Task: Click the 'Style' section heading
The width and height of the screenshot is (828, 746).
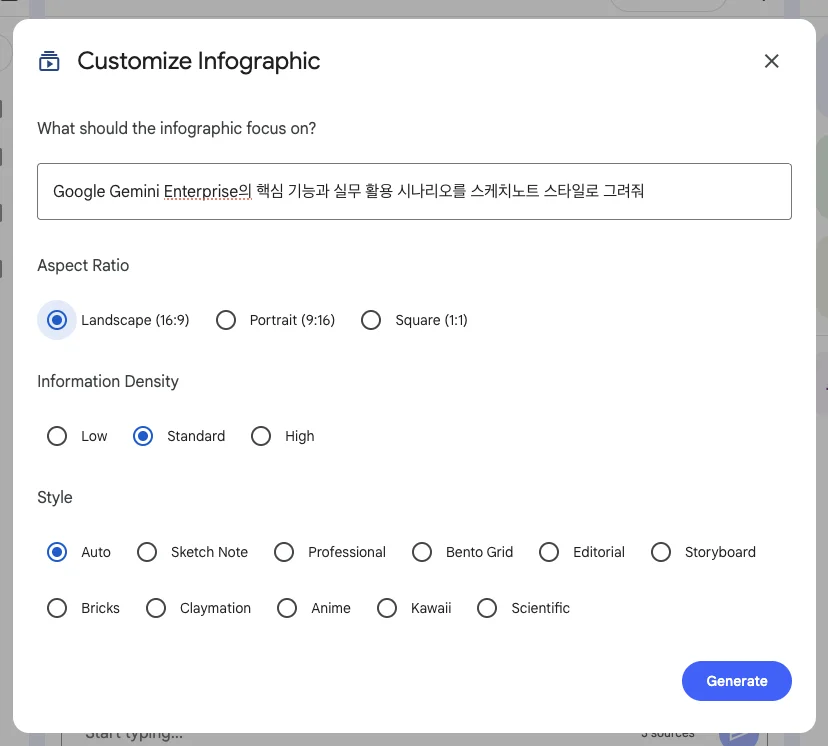Action: 55,497
